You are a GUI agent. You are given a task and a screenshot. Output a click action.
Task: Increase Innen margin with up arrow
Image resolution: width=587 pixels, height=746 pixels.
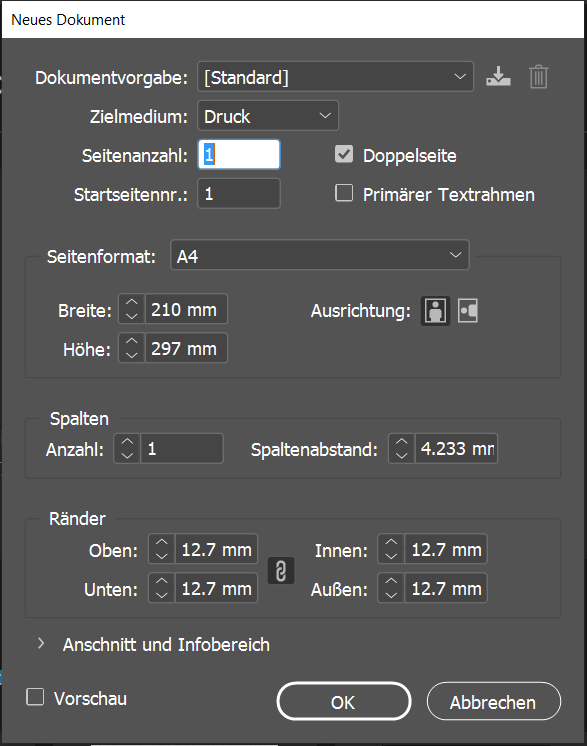(391, 542)
